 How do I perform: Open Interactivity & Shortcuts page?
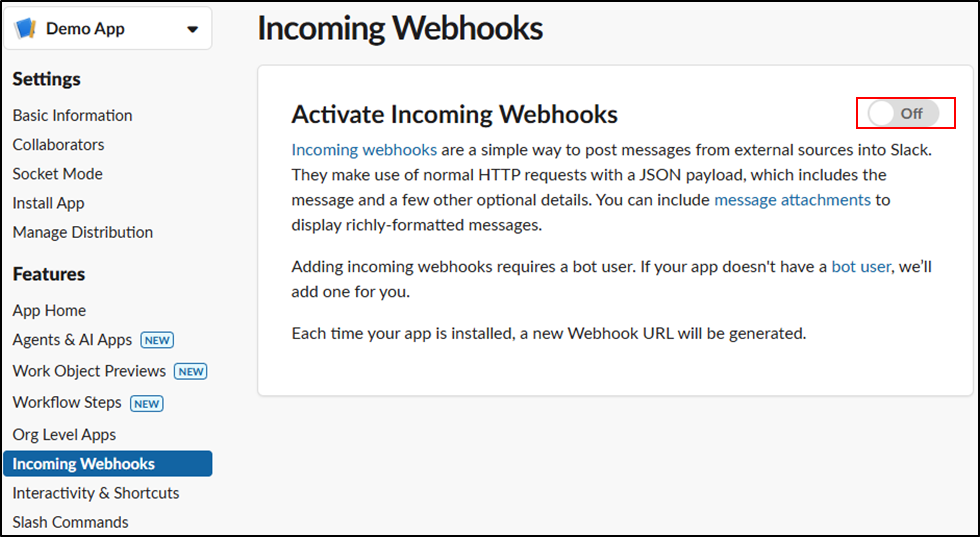(96, 493)
